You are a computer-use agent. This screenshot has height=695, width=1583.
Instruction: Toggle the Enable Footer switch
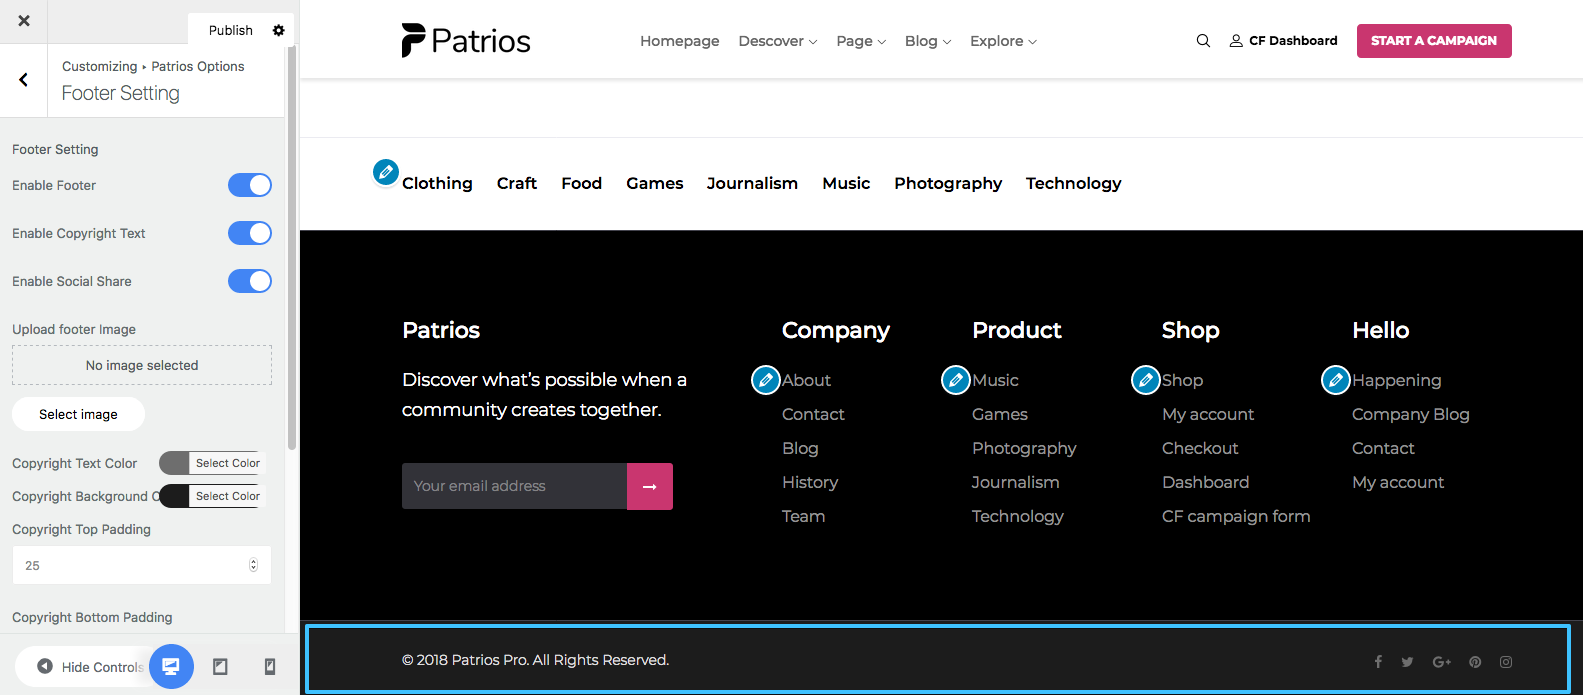coord(250,185)
